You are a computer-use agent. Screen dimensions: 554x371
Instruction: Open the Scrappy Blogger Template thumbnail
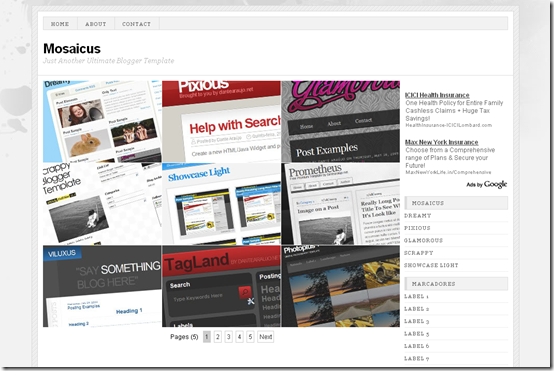point(102,204)
